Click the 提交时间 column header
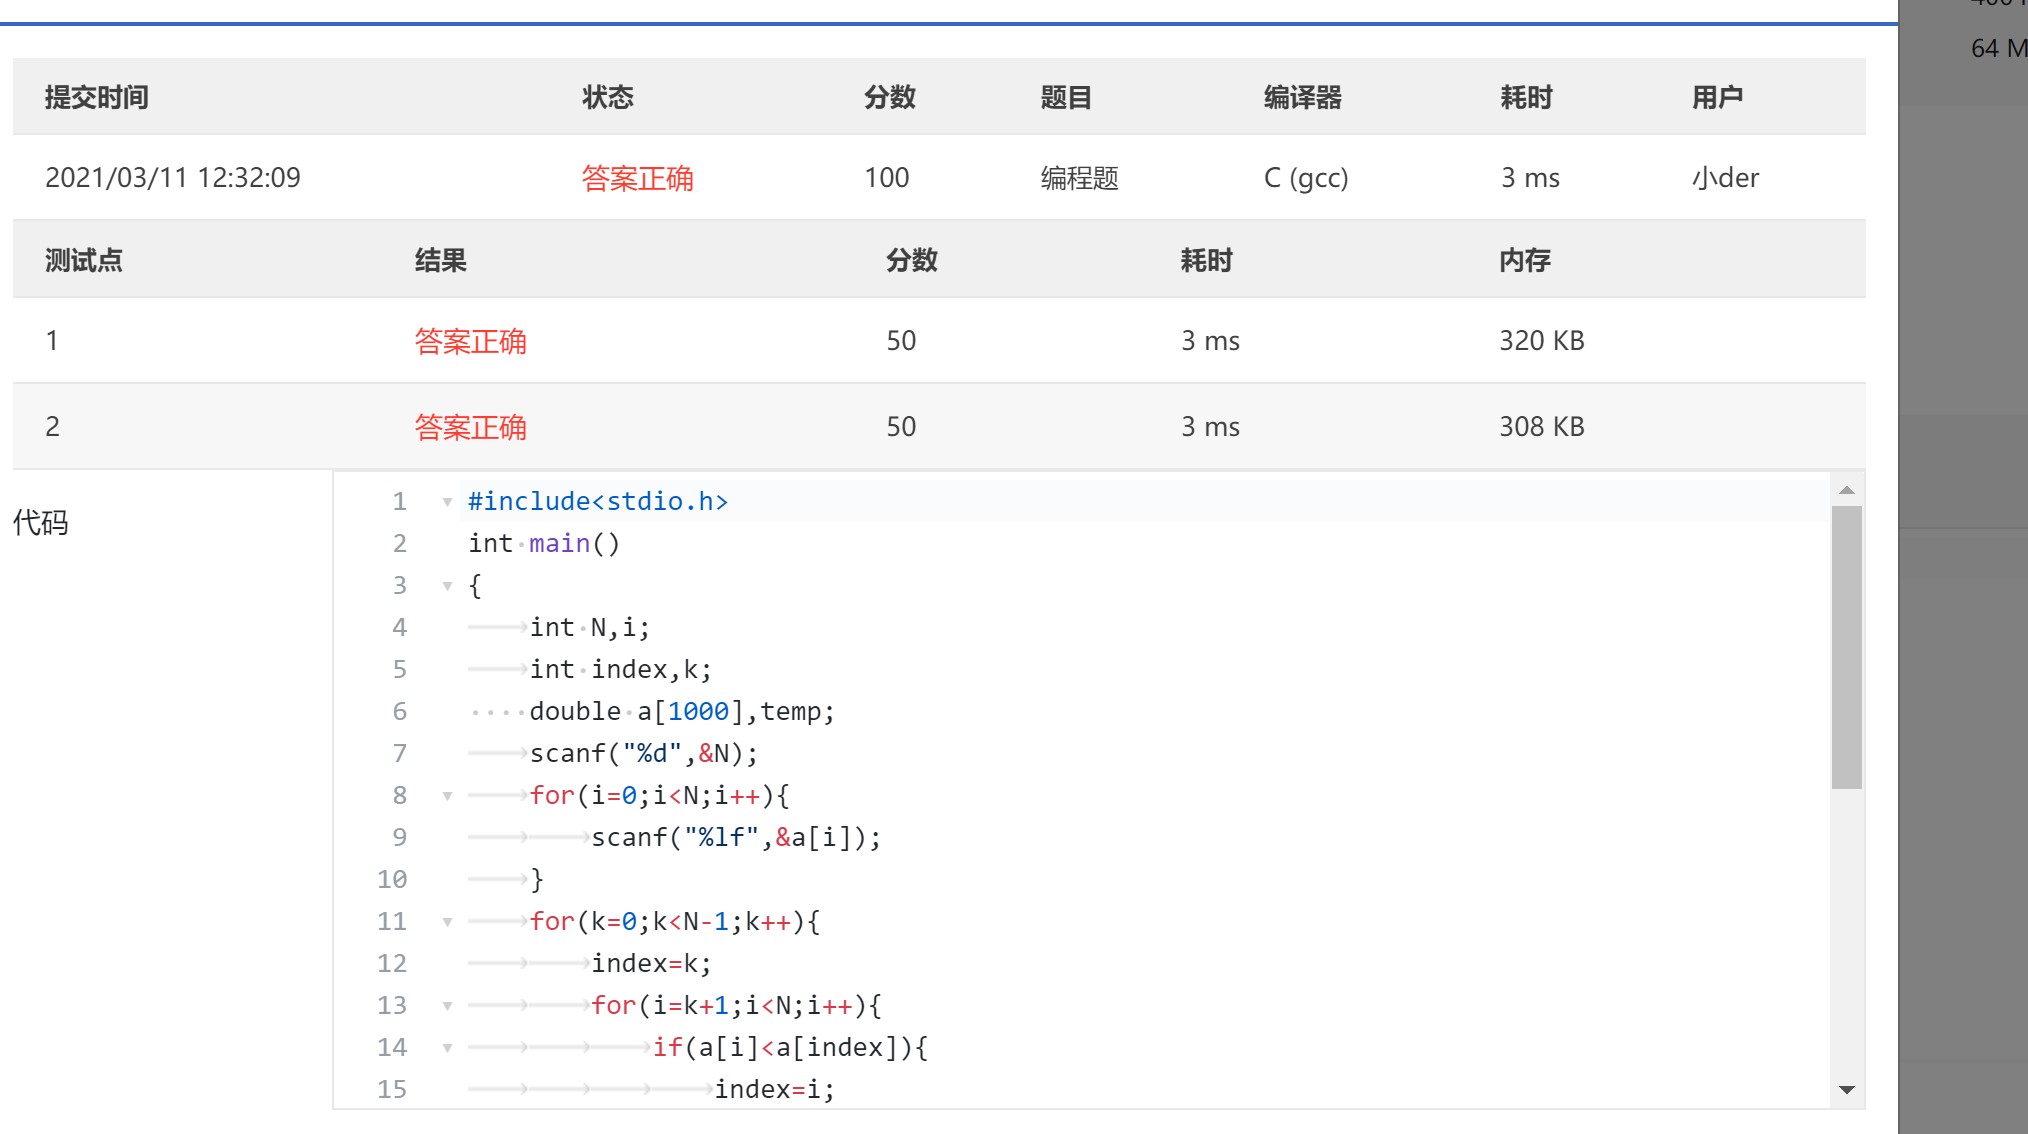2028x1134 pixels. 97,97
